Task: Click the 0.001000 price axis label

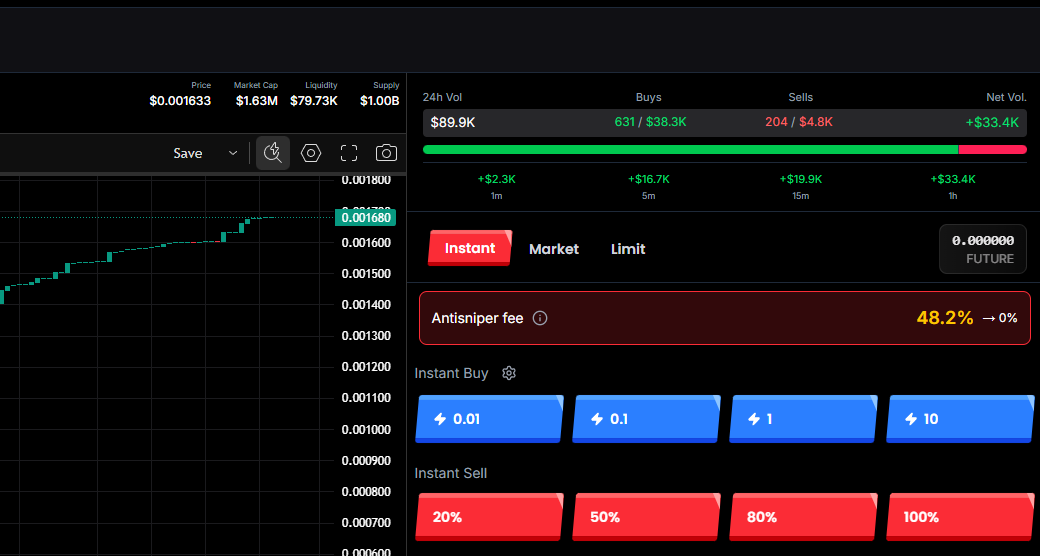Action: 366,429
